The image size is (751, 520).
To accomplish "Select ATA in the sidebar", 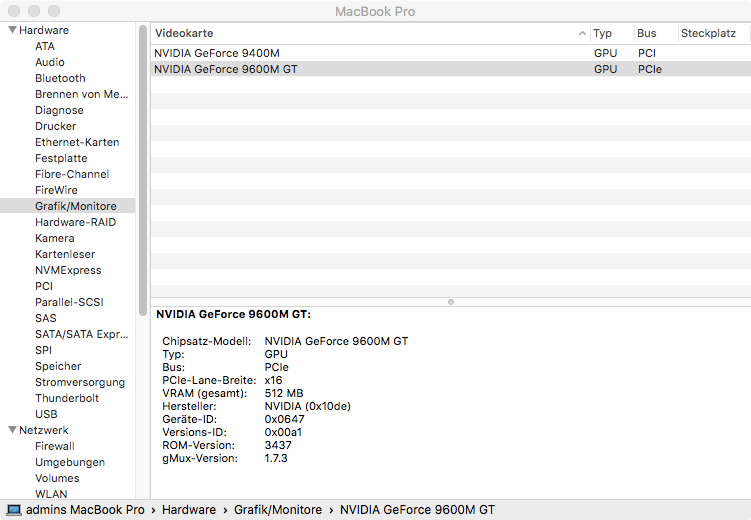I will pos(45,46).
